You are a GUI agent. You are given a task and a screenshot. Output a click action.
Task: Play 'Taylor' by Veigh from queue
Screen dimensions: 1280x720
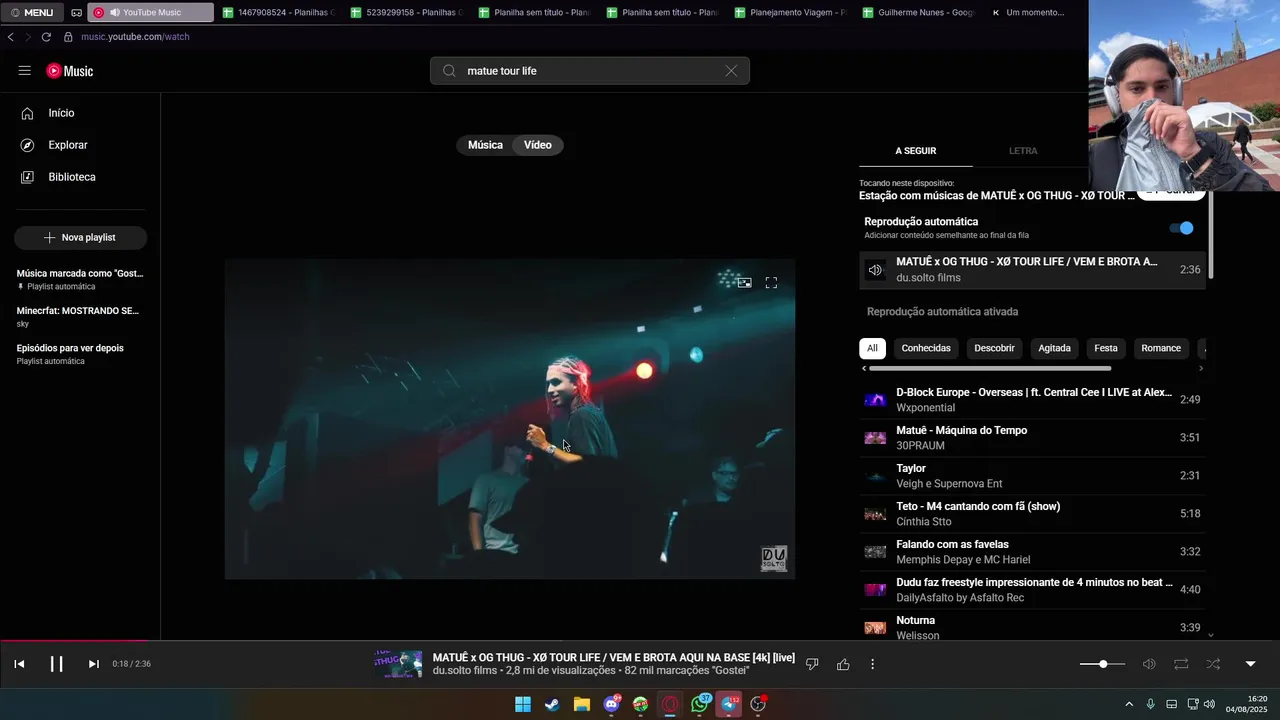1032,476
